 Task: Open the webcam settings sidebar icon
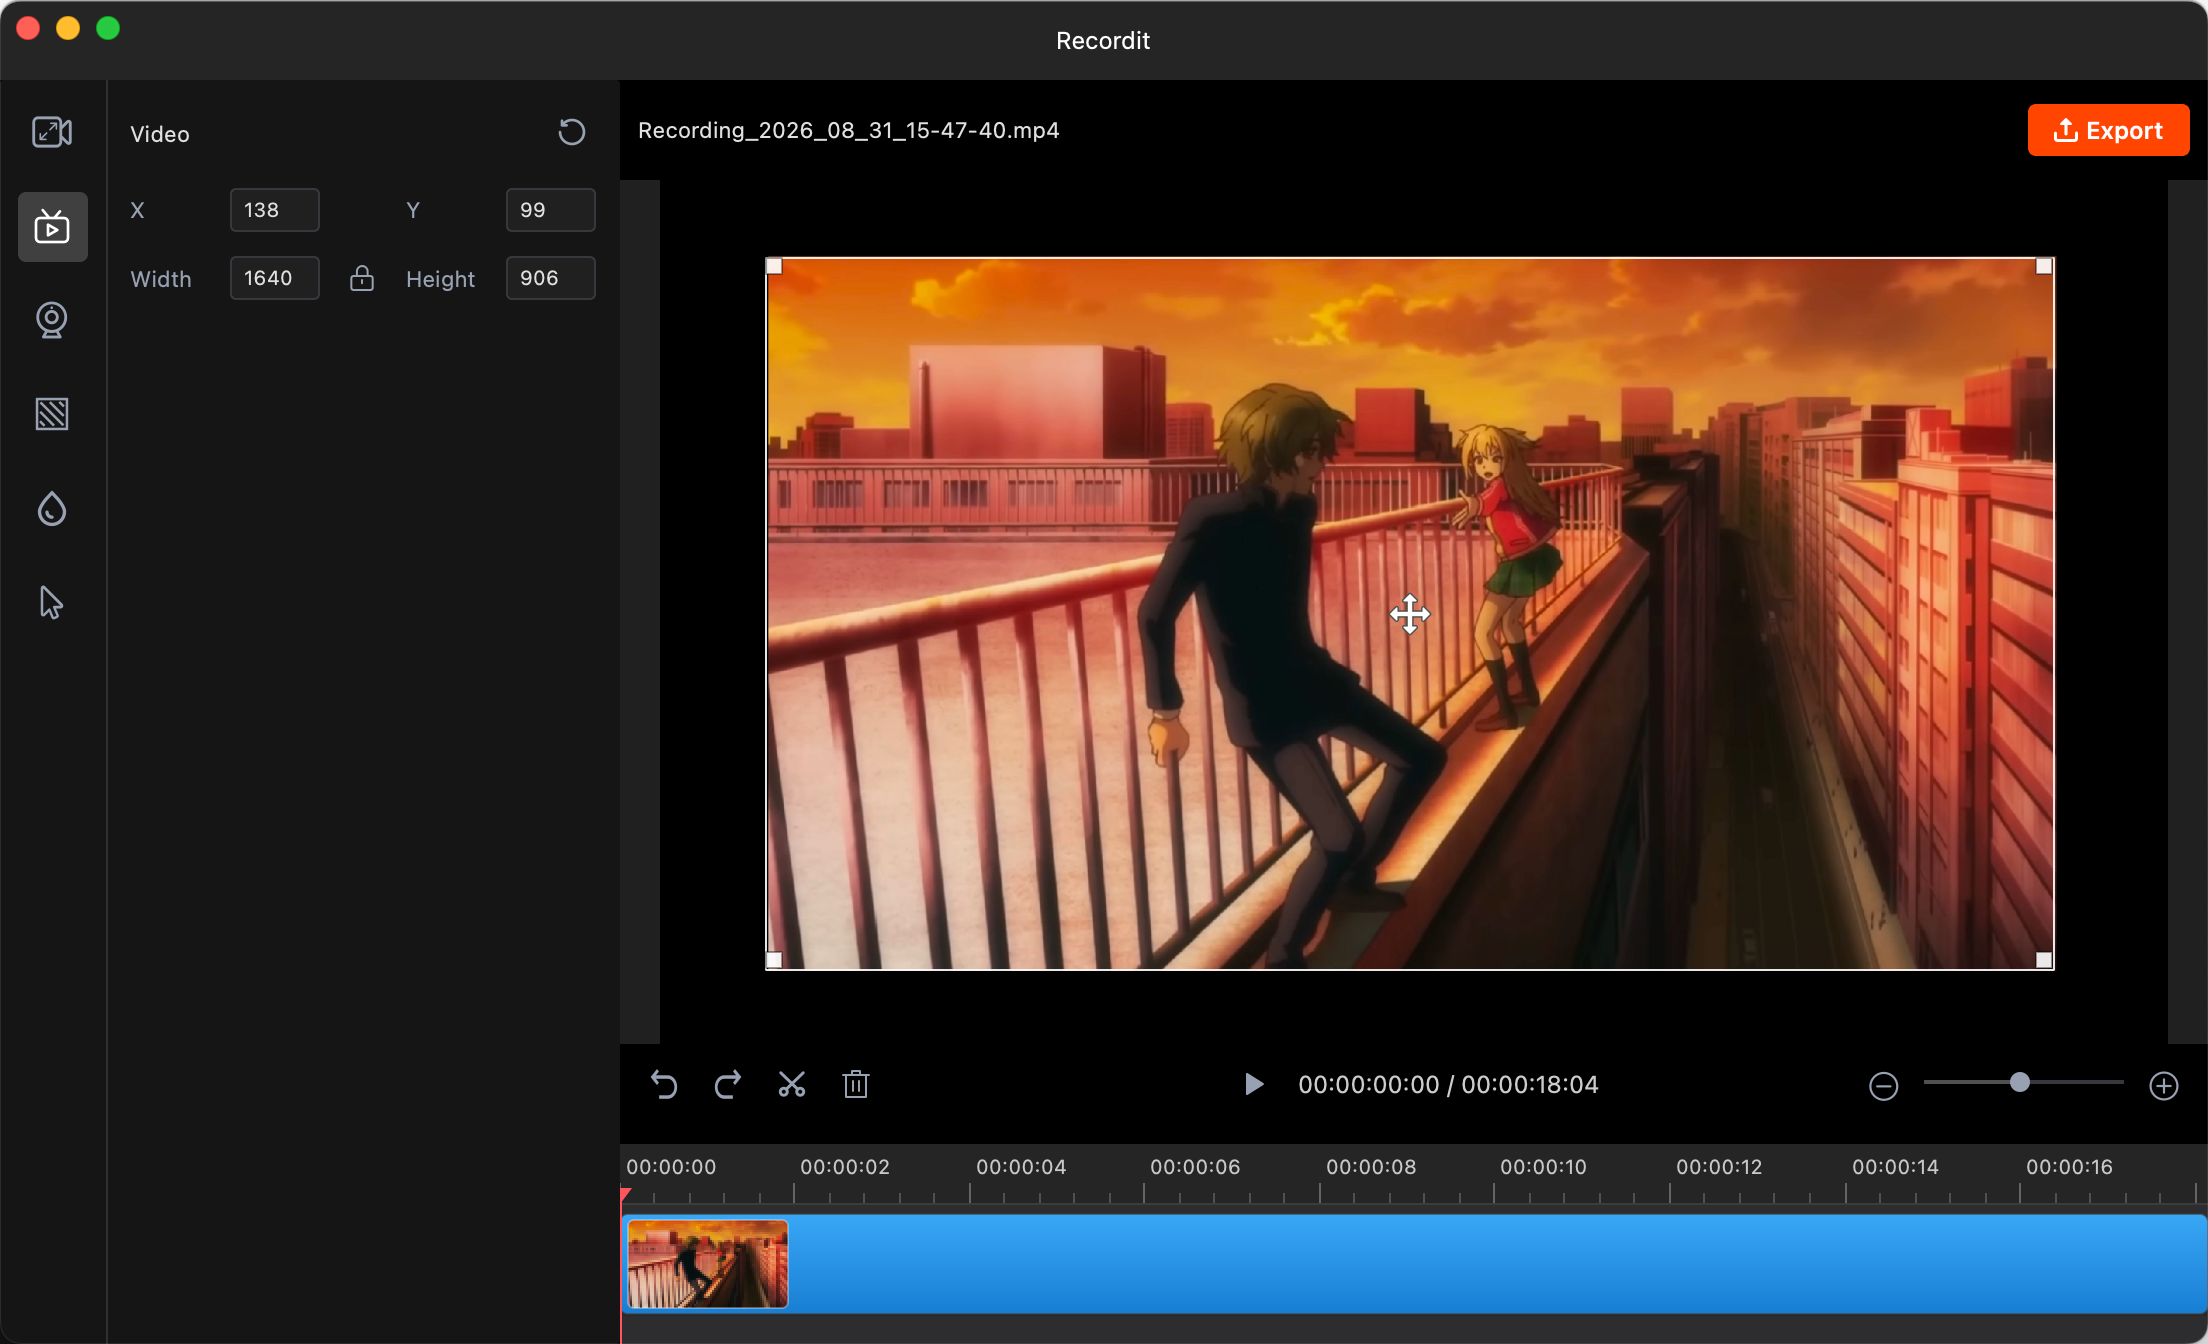coord(52,320)
